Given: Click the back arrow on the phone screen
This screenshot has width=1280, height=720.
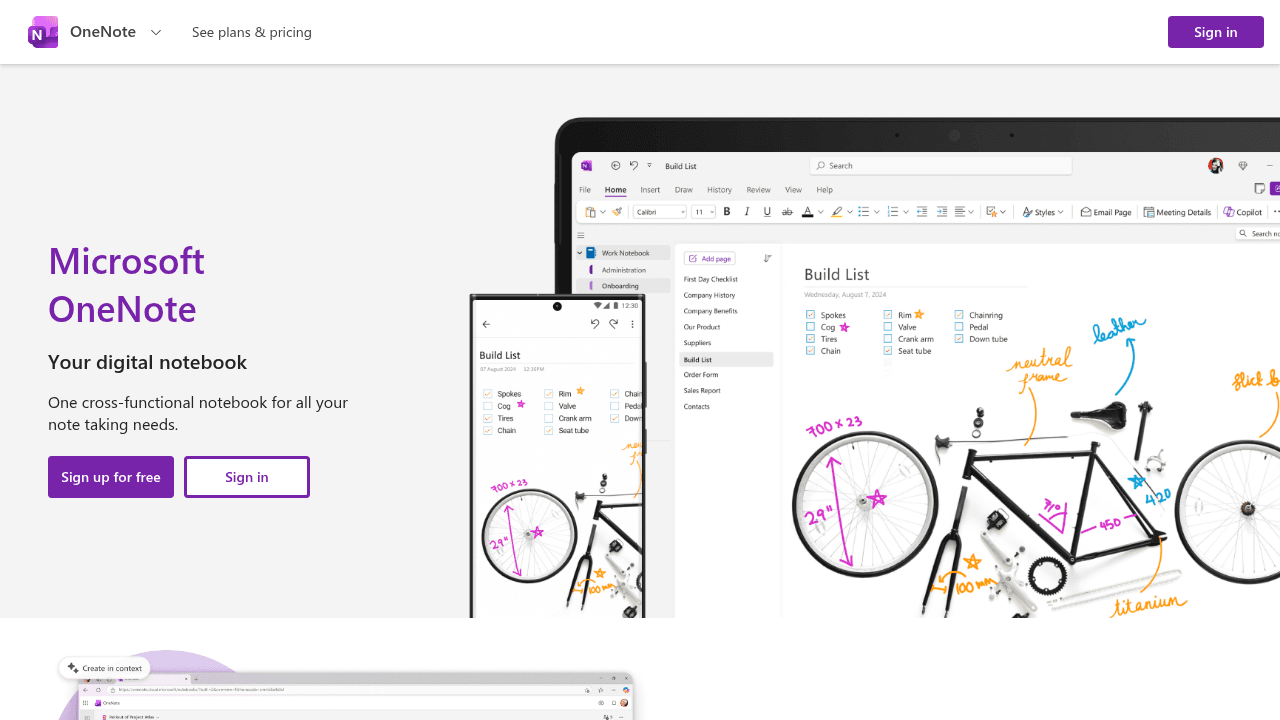Looking at the screenshot, I should (486, 324).
